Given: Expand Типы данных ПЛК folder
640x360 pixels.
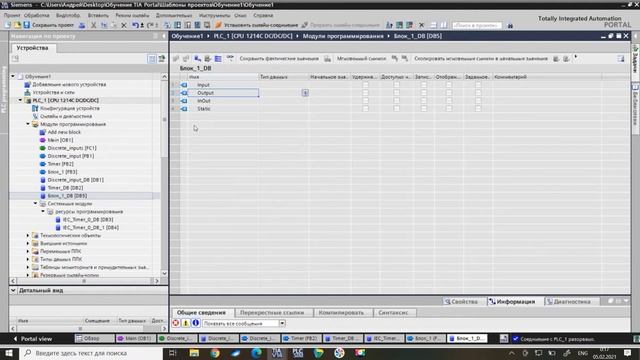Looking at the screenshot, I should pyautogui.click(x=28, y=259).
